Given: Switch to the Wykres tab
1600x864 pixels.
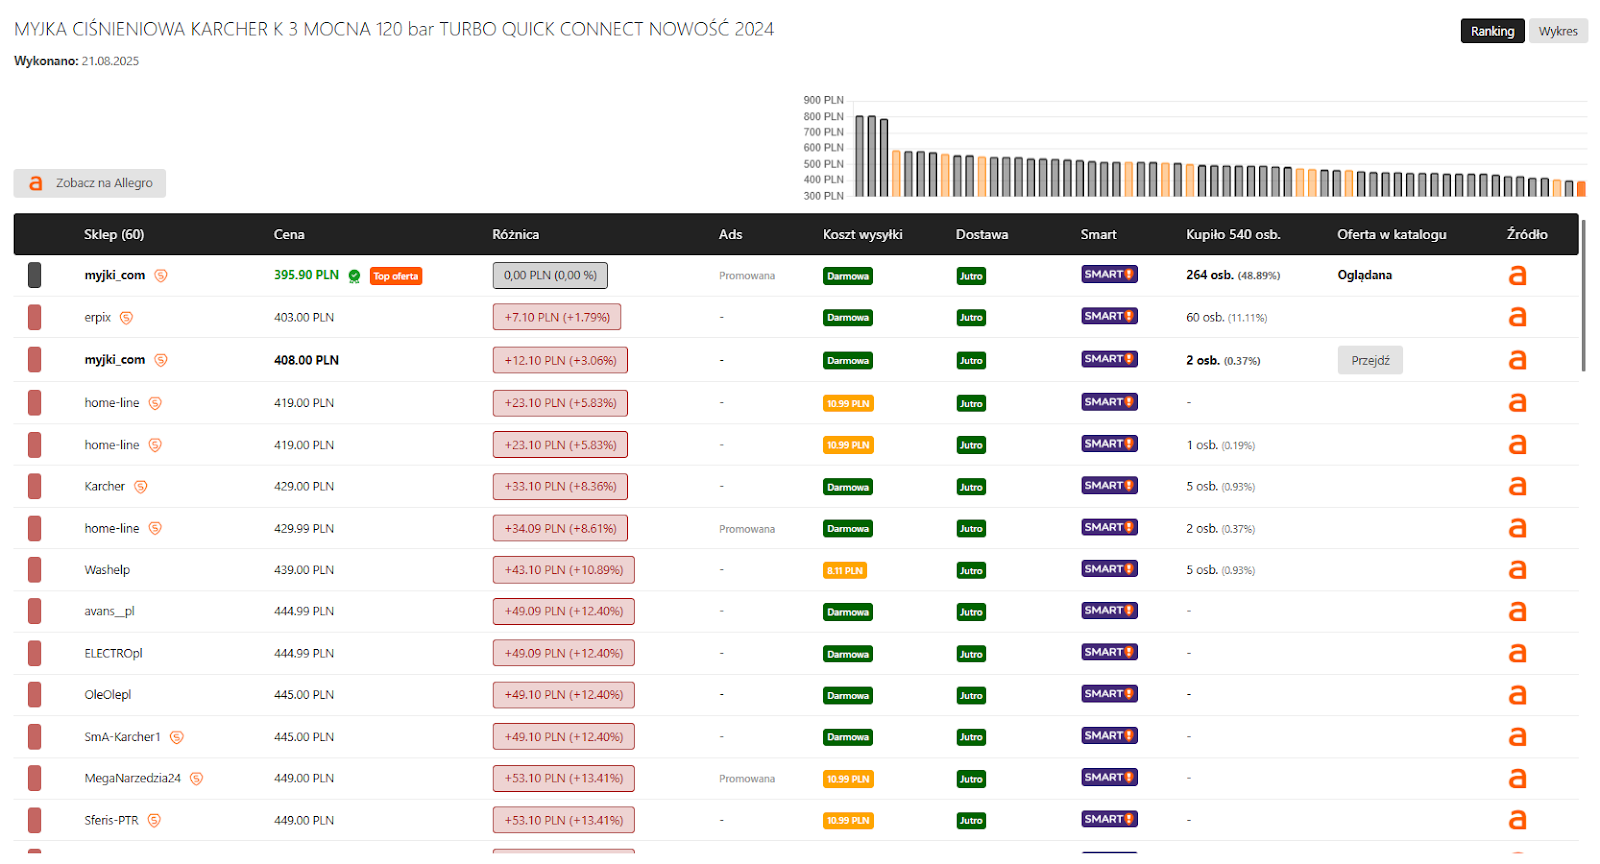Looking at the screenshot, I should click(1558, 31).
